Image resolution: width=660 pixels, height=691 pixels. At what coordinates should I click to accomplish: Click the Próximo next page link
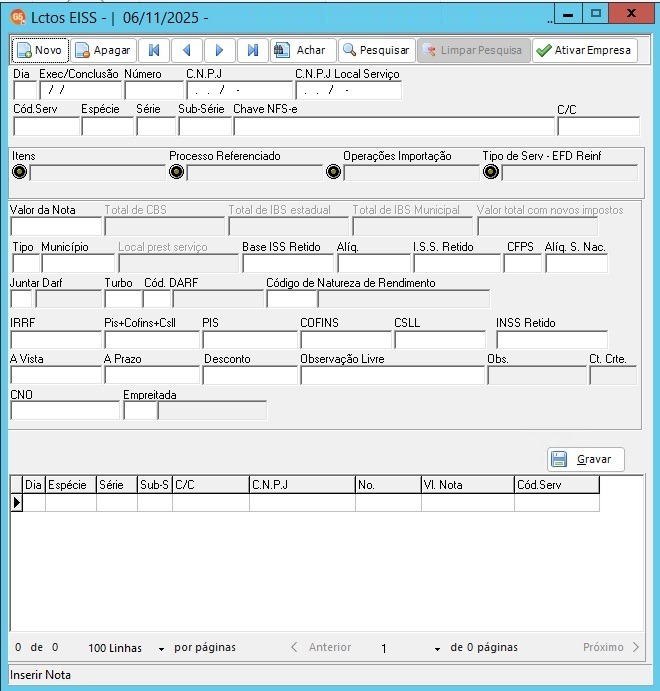(x=611, y=647)
